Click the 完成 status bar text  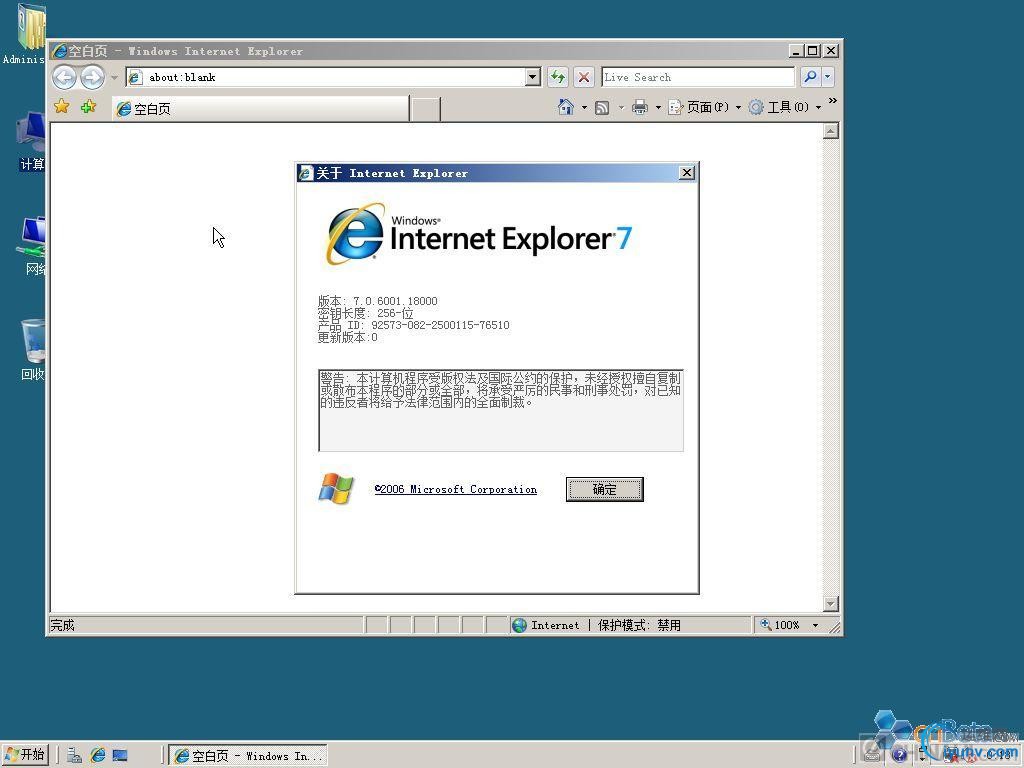click(62, 625)
